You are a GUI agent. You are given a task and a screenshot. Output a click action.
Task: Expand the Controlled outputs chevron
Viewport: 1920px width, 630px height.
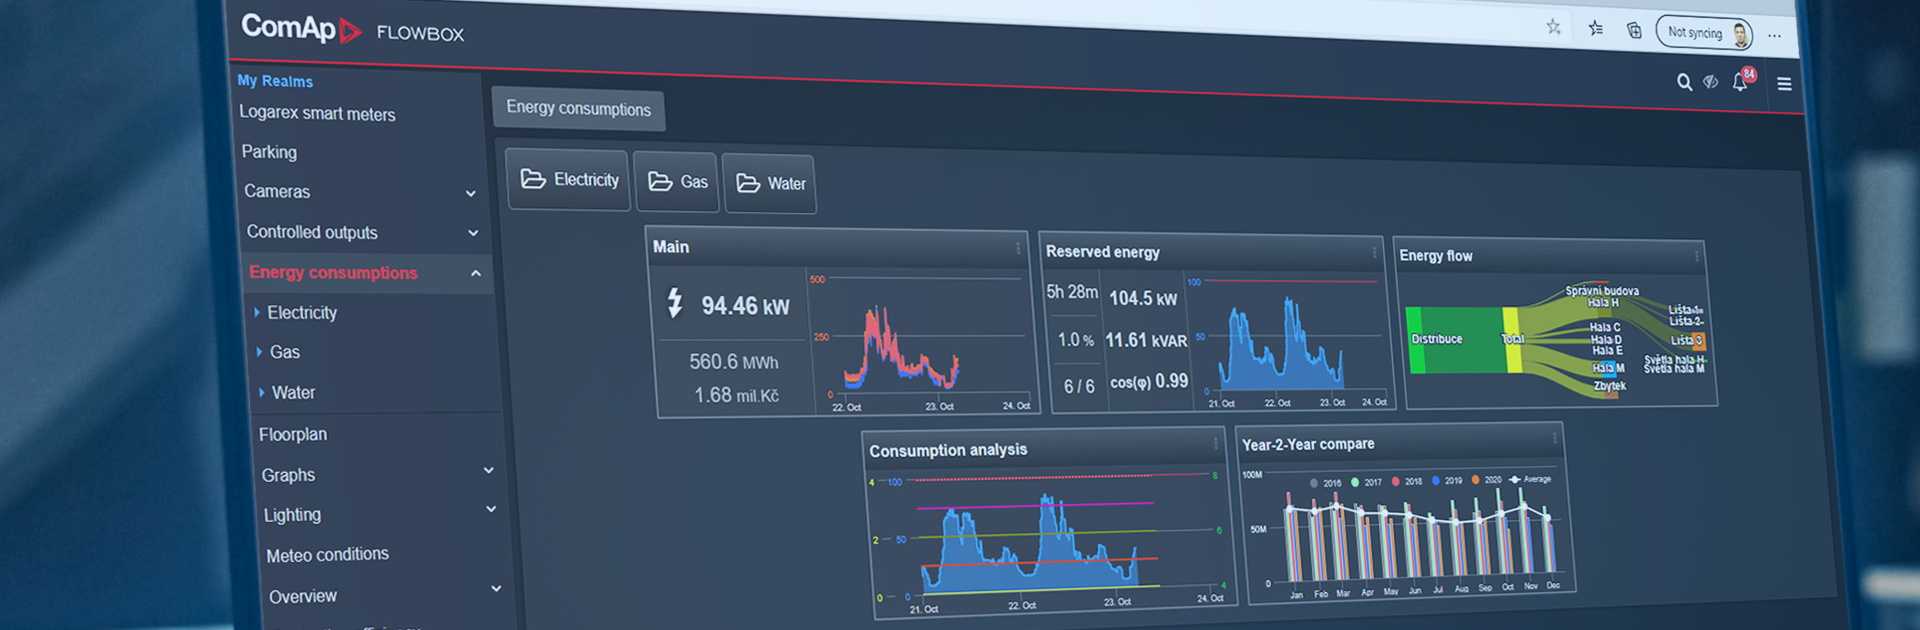(473, 233)
